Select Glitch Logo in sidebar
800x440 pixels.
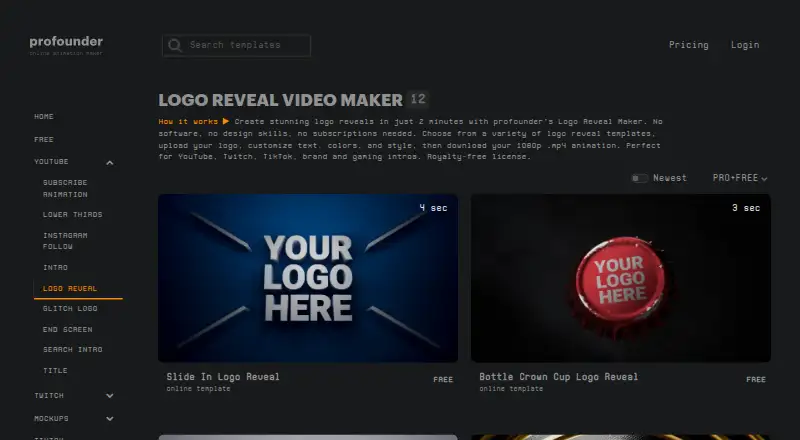click(x=70, y=308)
